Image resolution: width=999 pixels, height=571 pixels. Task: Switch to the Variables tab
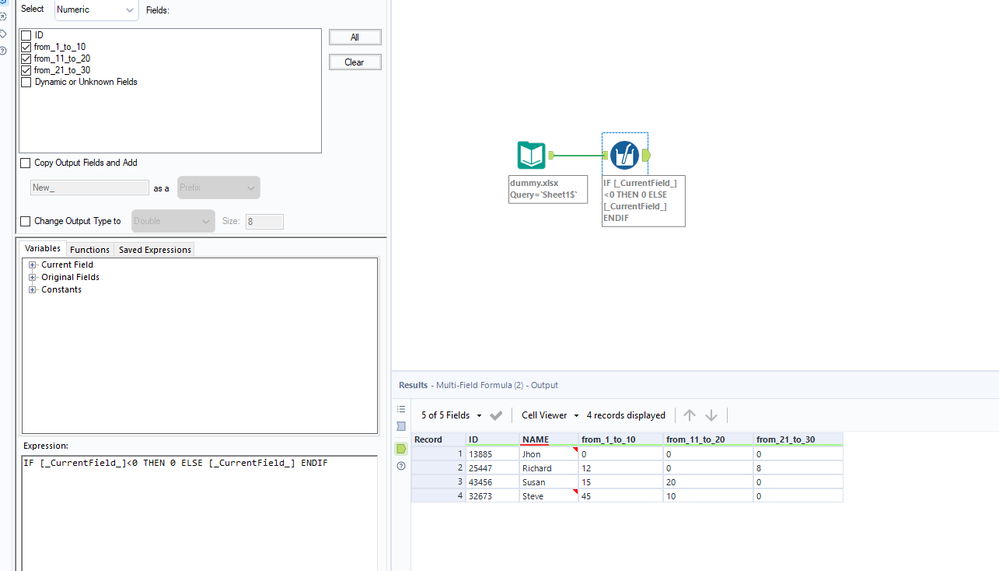click(43, 249)
